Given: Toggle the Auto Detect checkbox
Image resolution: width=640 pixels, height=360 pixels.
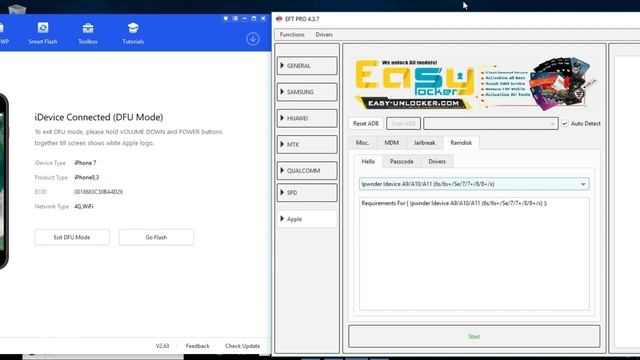Looking at the screenshot, I should [x=564, y=123].
